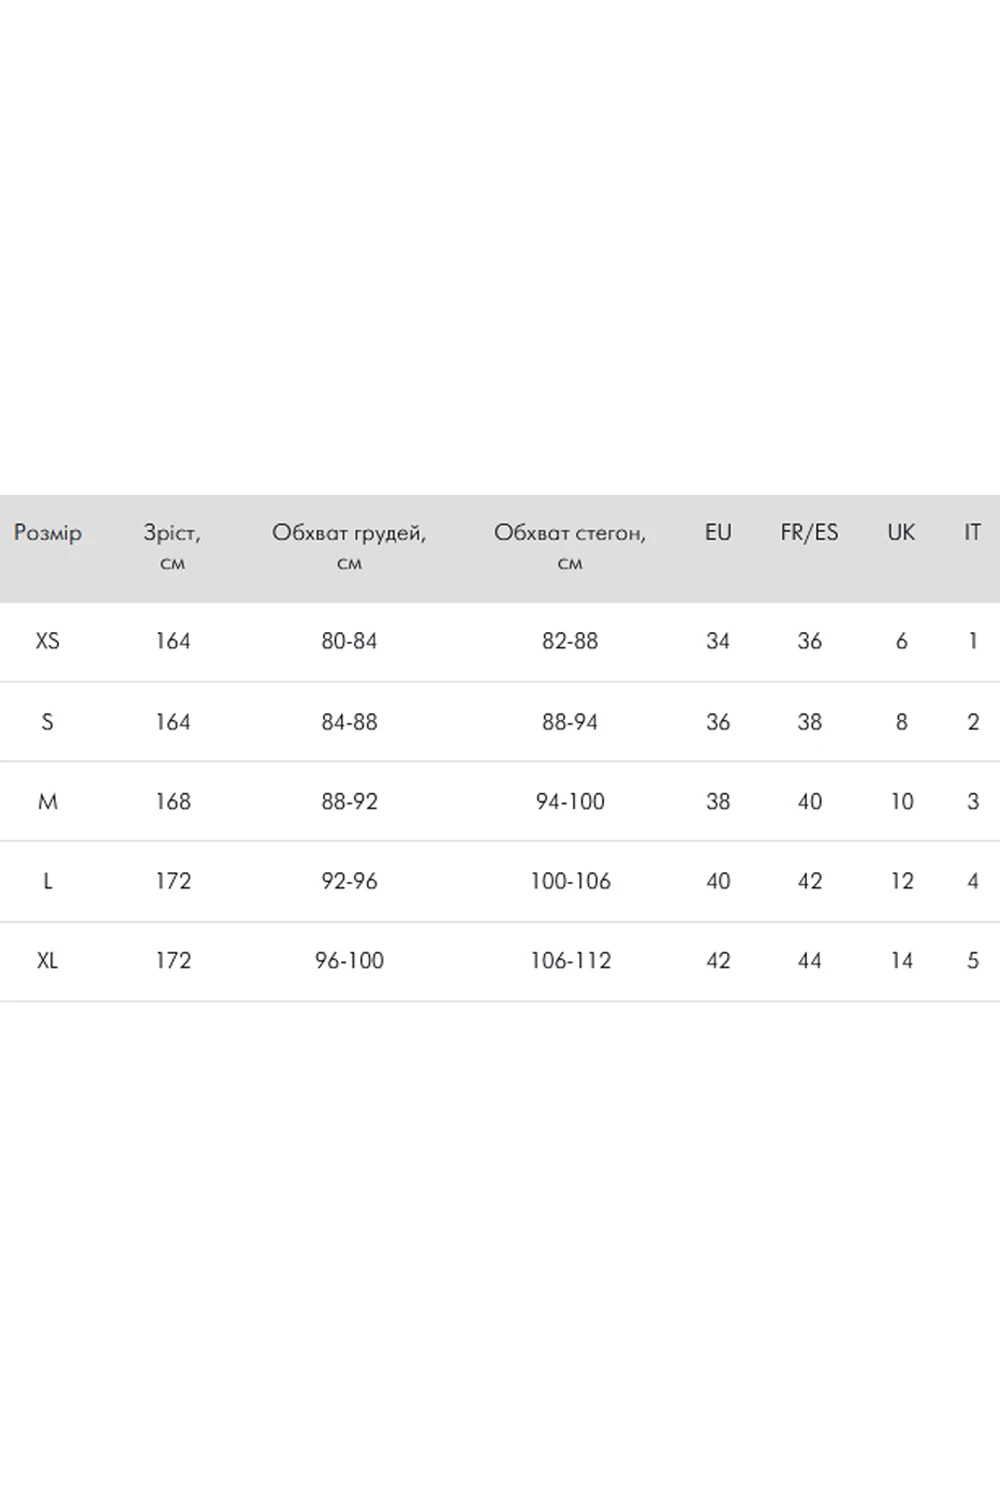Image resolution: width=1000 pixels, height=1500 pixels.
Task: Click the IT column header
Action: pyautogui.click(x=972, y=533)
